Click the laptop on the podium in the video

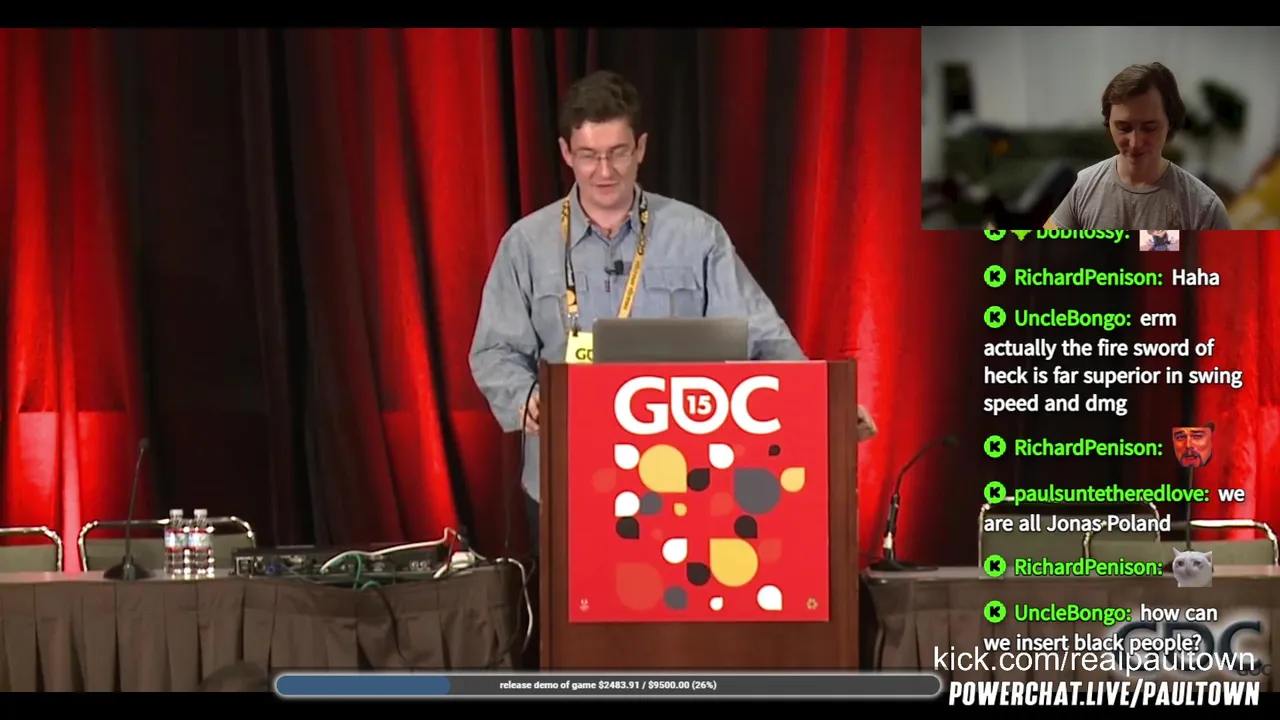[670, 340]
